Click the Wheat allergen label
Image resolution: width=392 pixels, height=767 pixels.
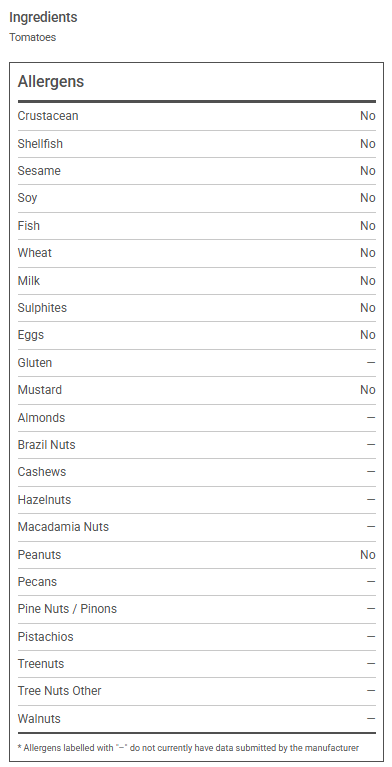tap(35, 253)
